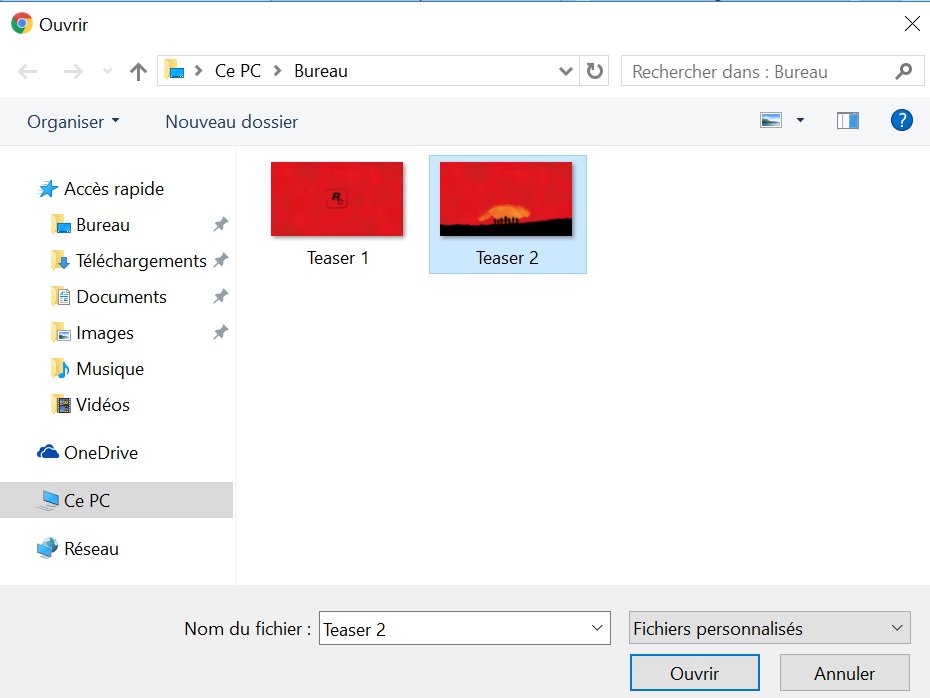Screen dimensions: 930x698
Task: Go forward with the right arrow
Action: [x=73, y=72]
